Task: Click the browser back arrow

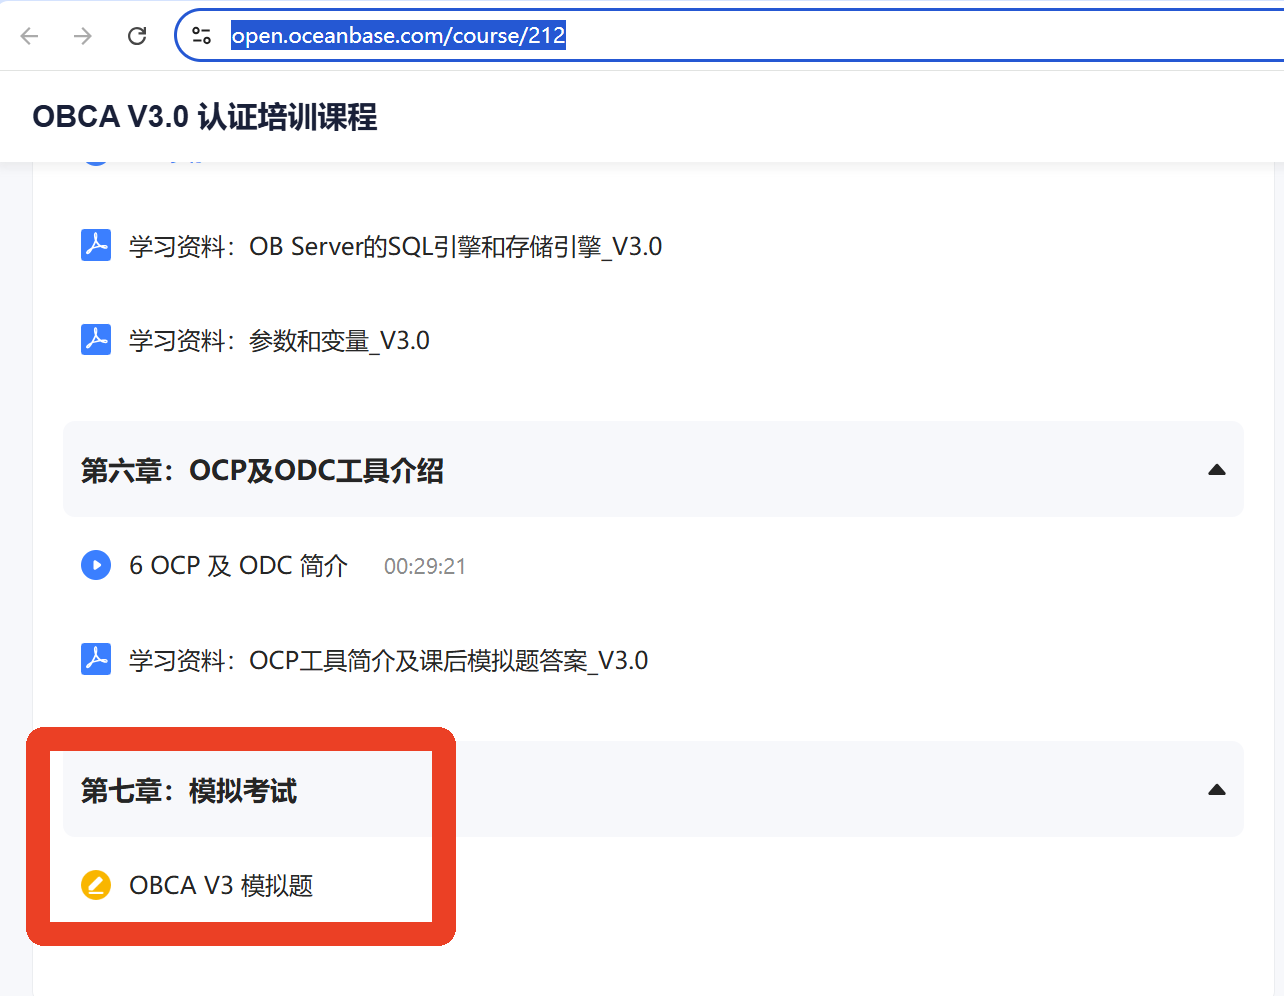Action: 30,36
